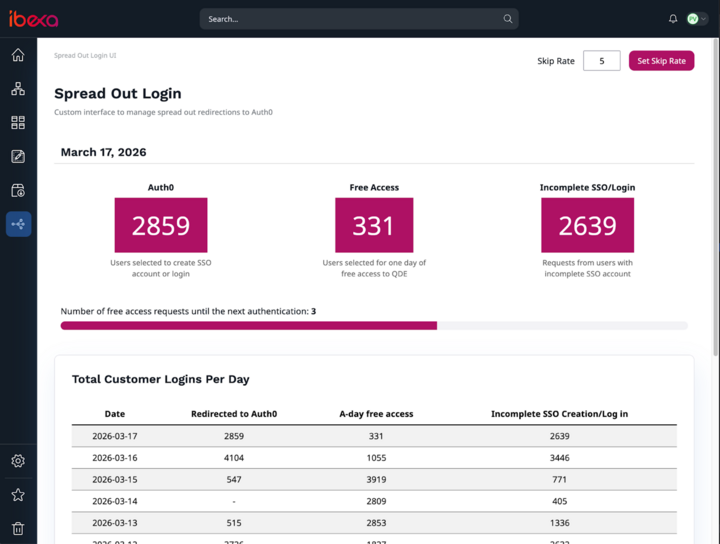Click the 3446 incomplete SSO value
The image size is (720, 544).
click(x=559, y=458)
